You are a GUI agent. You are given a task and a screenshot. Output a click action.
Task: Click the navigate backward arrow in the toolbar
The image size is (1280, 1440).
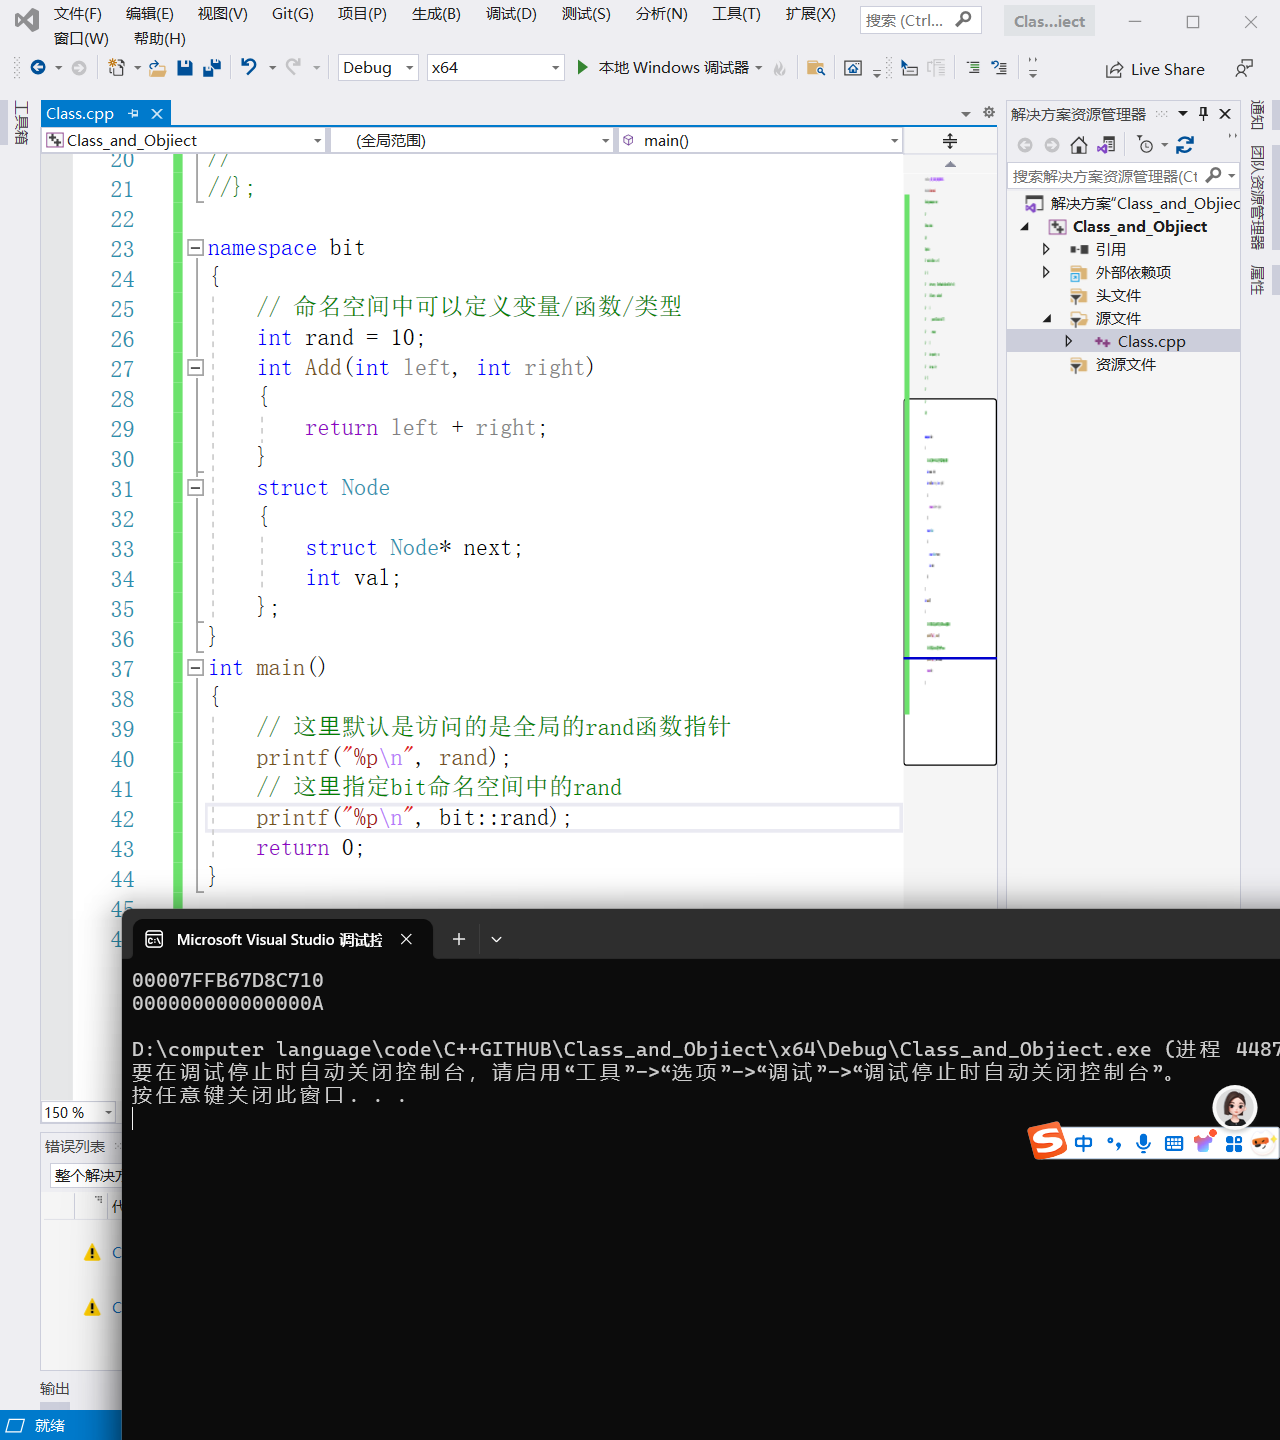click(x=38, y=67)
